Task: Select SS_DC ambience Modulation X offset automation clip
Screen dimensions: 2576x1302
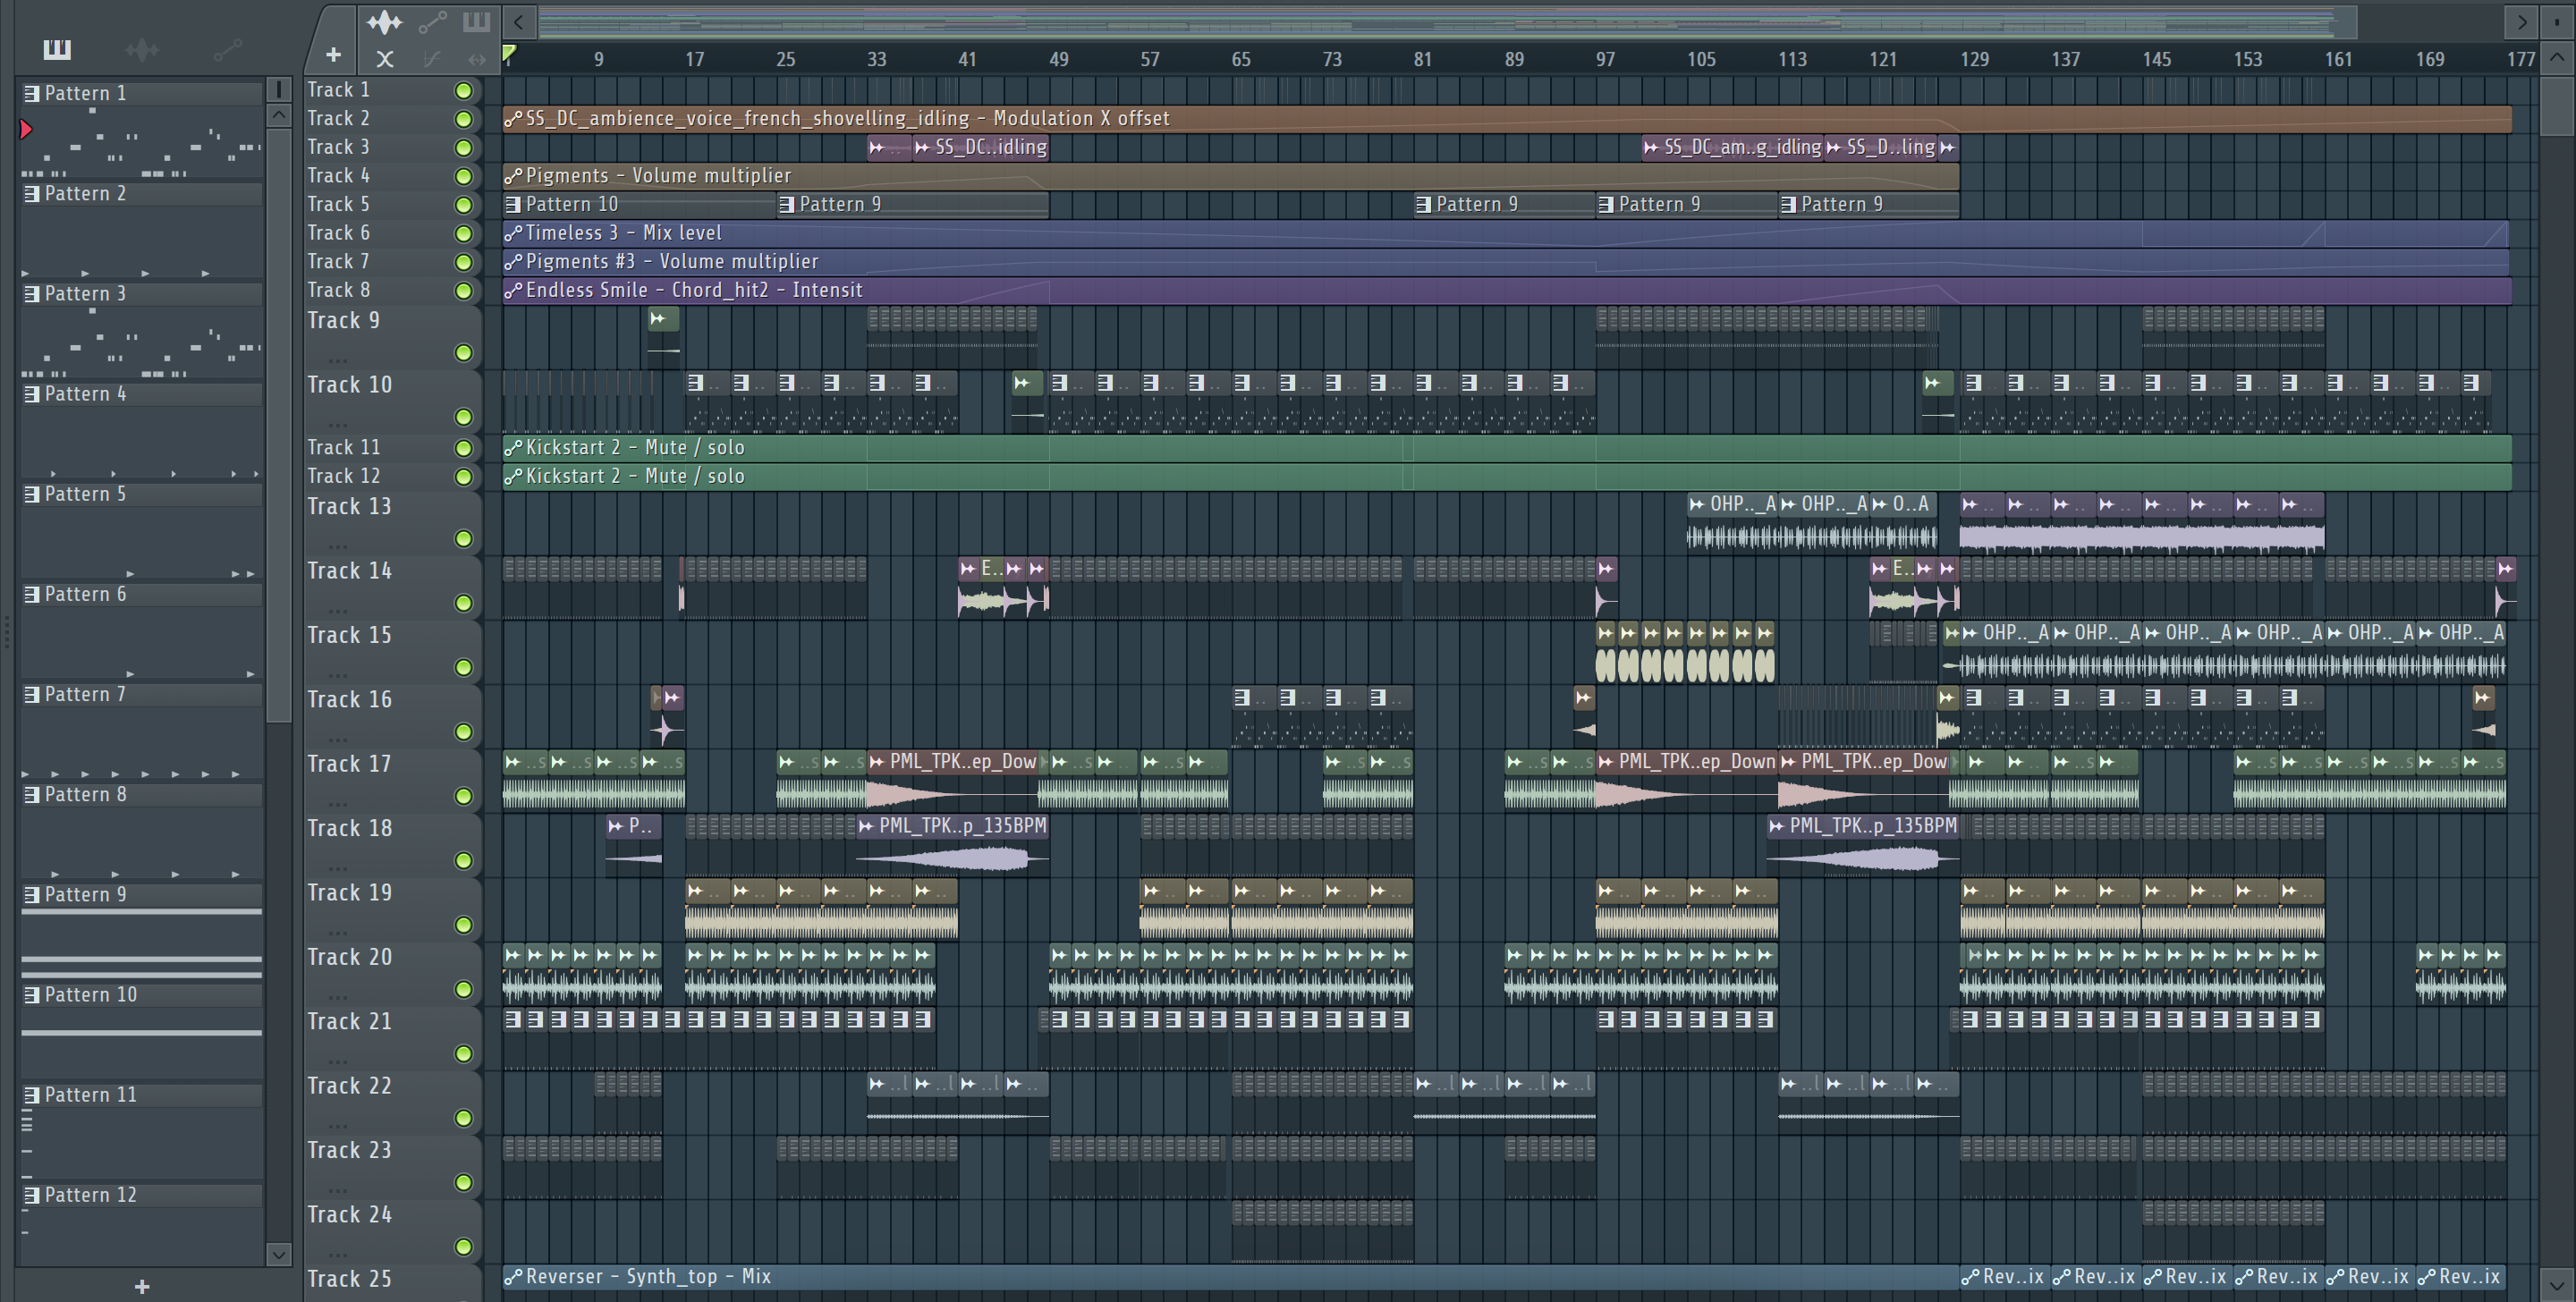Action: pos(1507,119)
